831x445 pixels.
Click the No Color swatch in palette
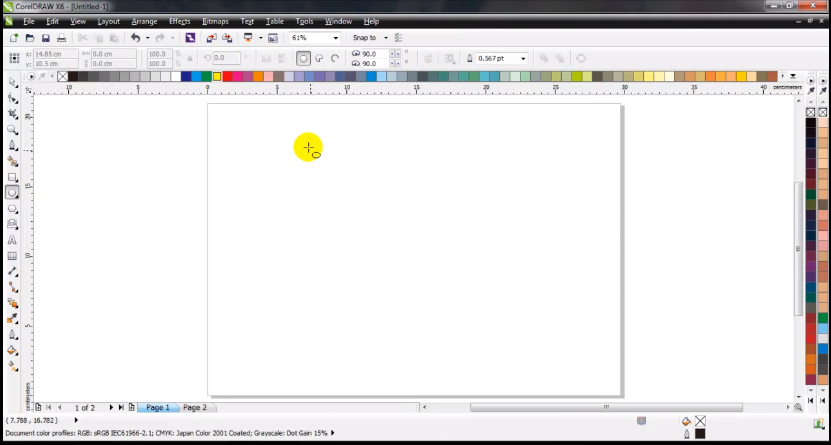click(63, 77)
